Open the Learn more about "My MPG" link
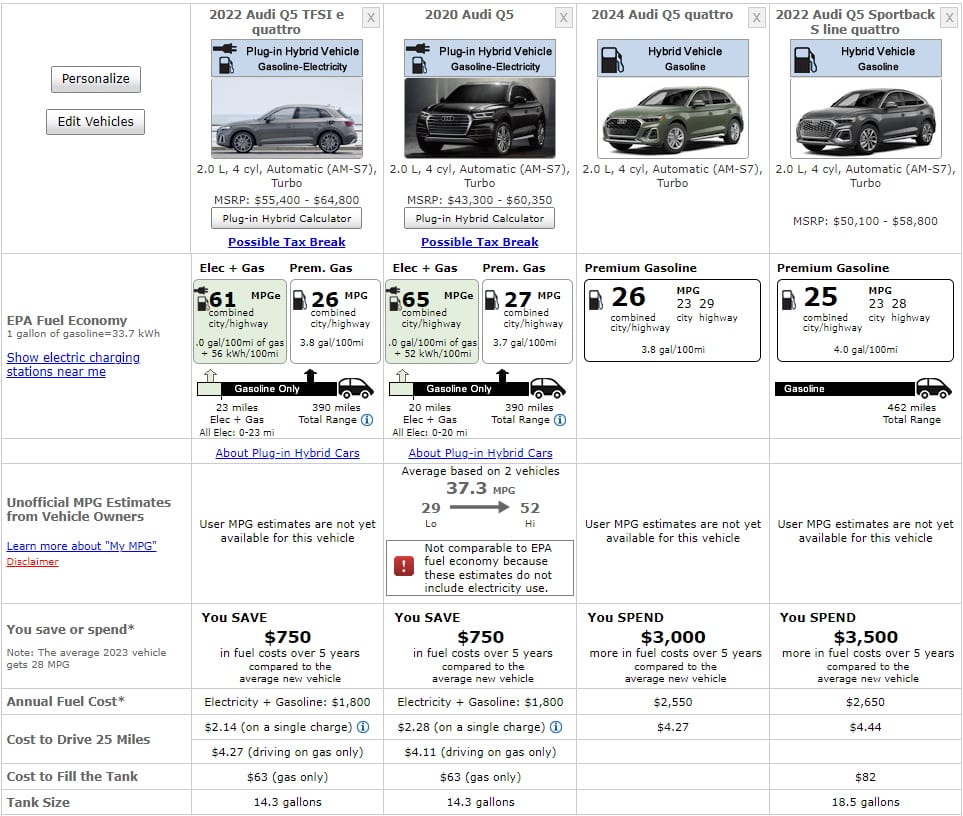 pos(82,546)
